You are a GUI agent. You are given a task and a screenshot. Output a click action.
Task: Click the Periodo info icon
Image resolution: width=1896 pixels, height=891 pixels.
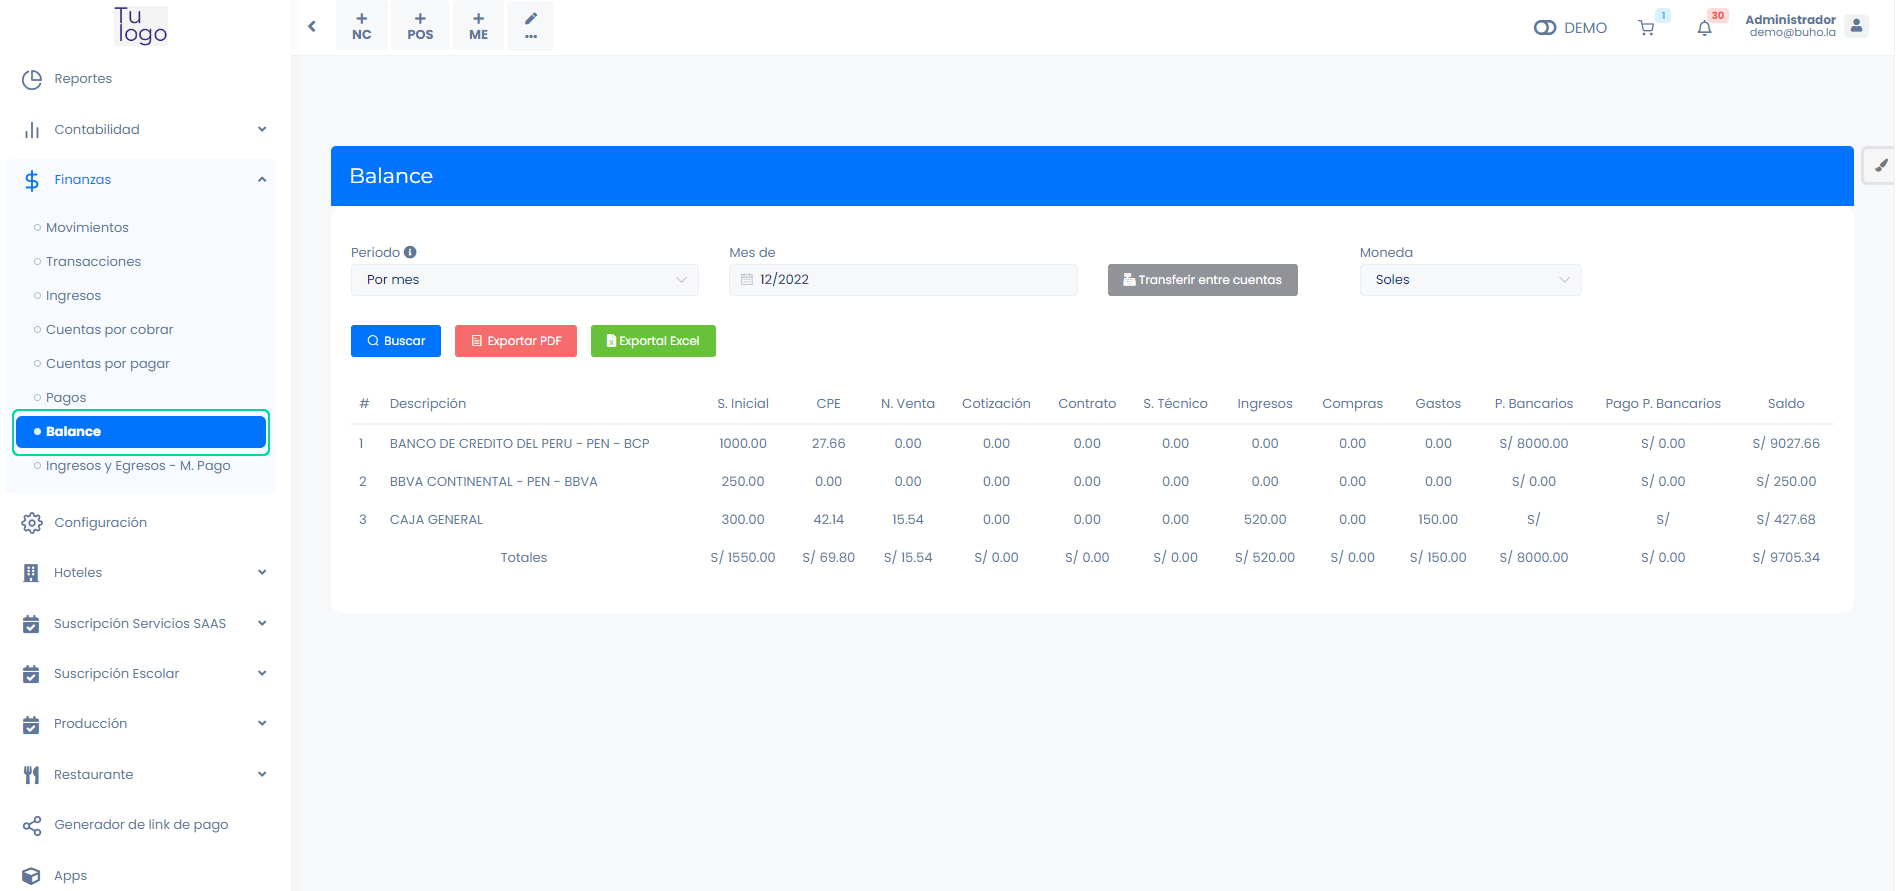[x=410, y=252]
